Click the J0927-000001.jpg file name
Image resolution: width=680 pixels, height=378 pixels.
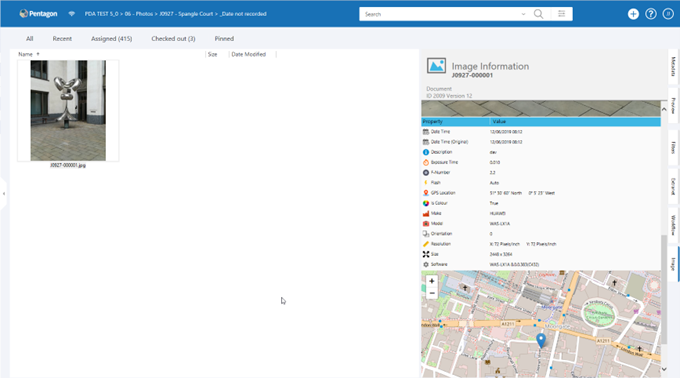click(x=68, y=165)
